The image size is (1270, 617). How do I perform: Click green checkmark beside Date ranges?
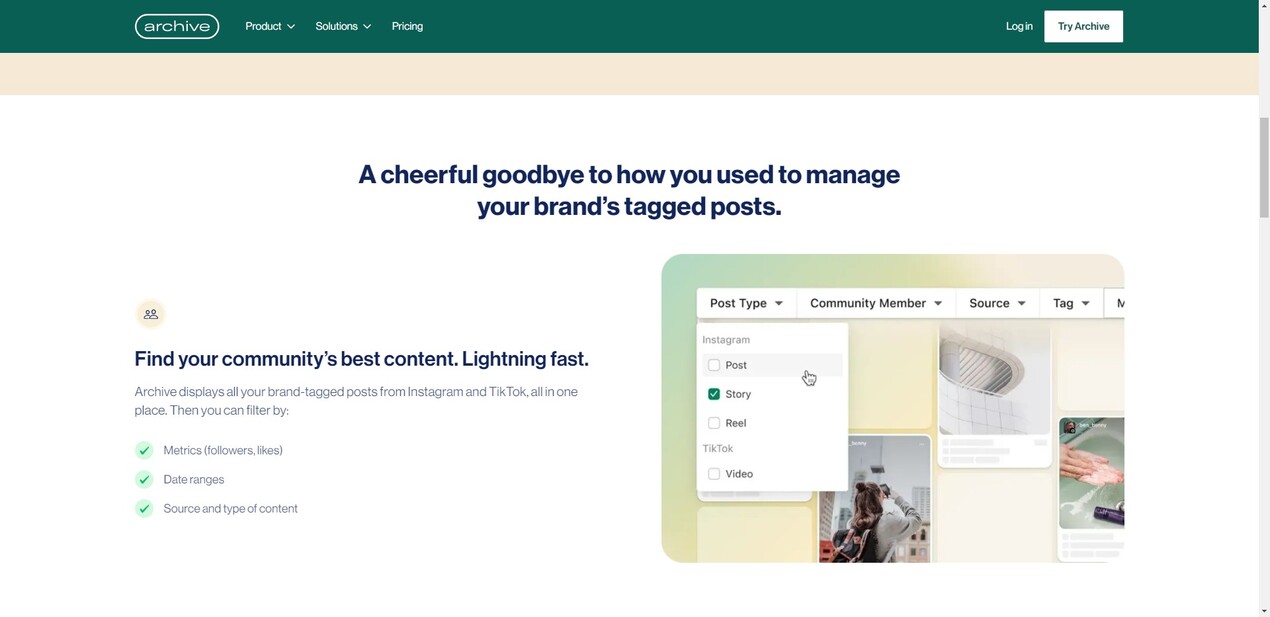(x=144, y=479)
